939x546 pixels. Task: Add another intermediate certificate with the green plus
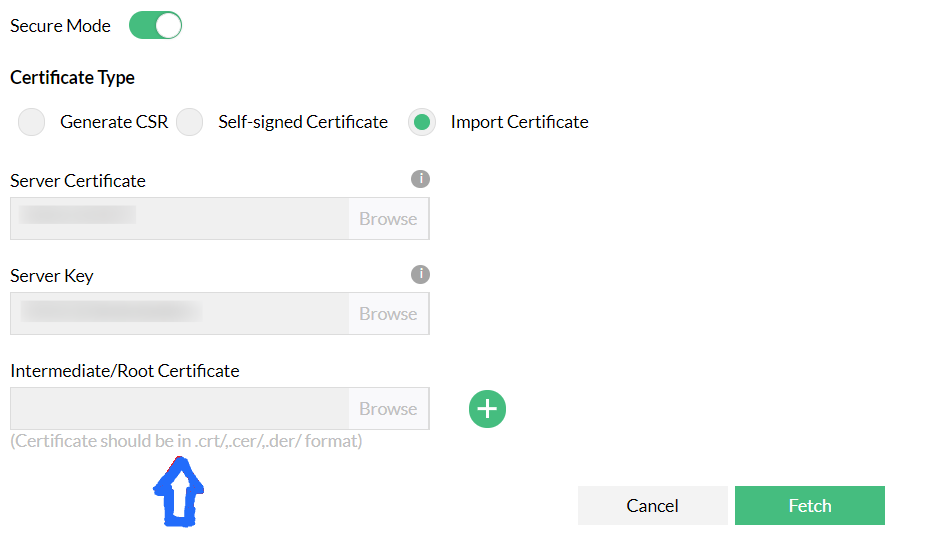487,408
